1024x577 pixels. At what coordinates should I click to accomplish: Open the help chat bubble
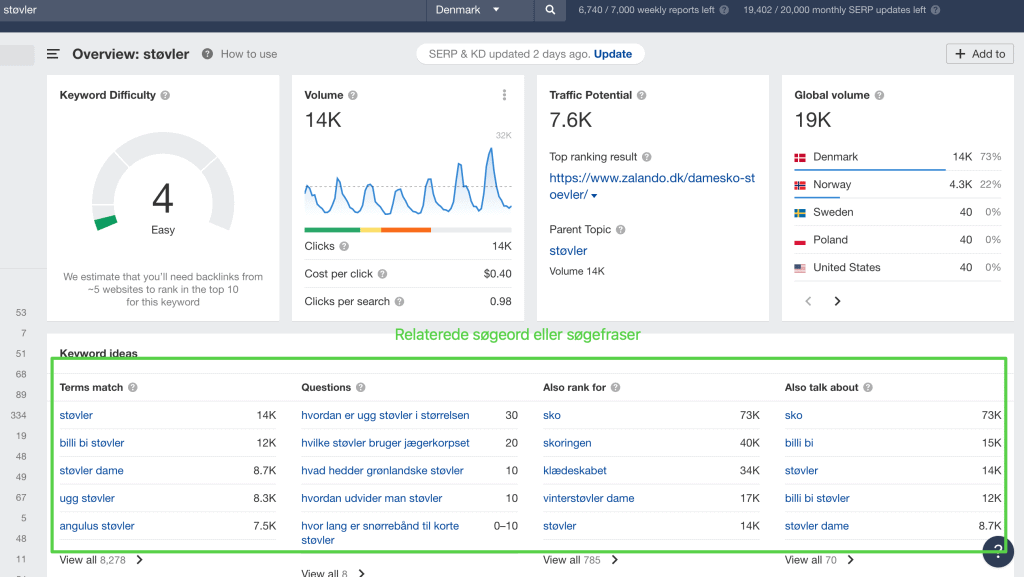[997, 551]
